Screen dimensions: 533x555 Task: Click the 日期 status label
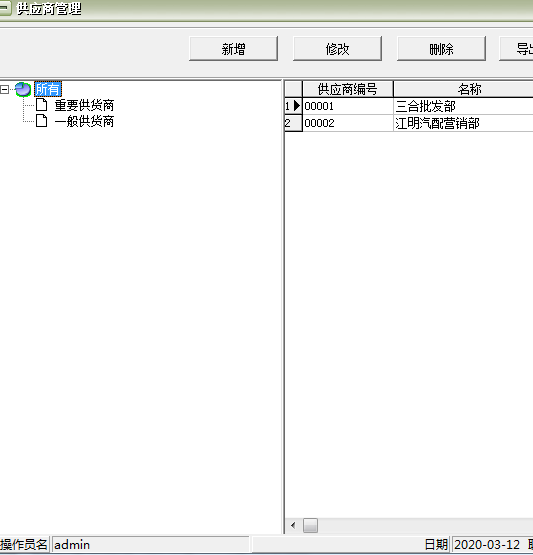click(x=436, y=544)
